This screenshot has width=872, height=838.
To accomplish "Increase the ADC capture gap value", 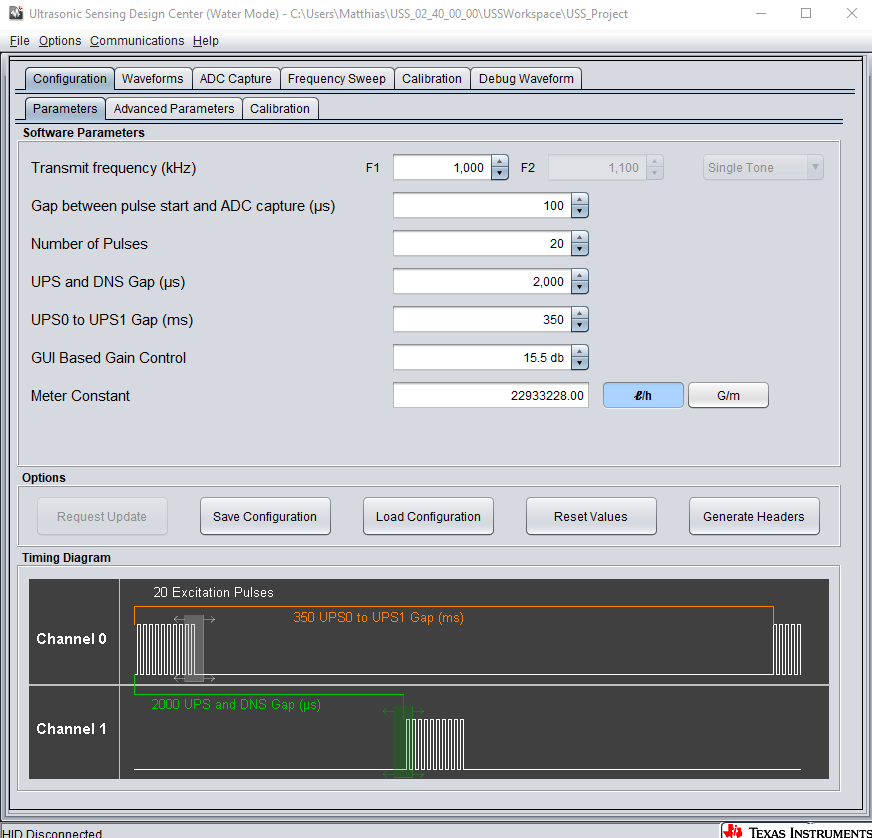I will (x=579, y=199).
